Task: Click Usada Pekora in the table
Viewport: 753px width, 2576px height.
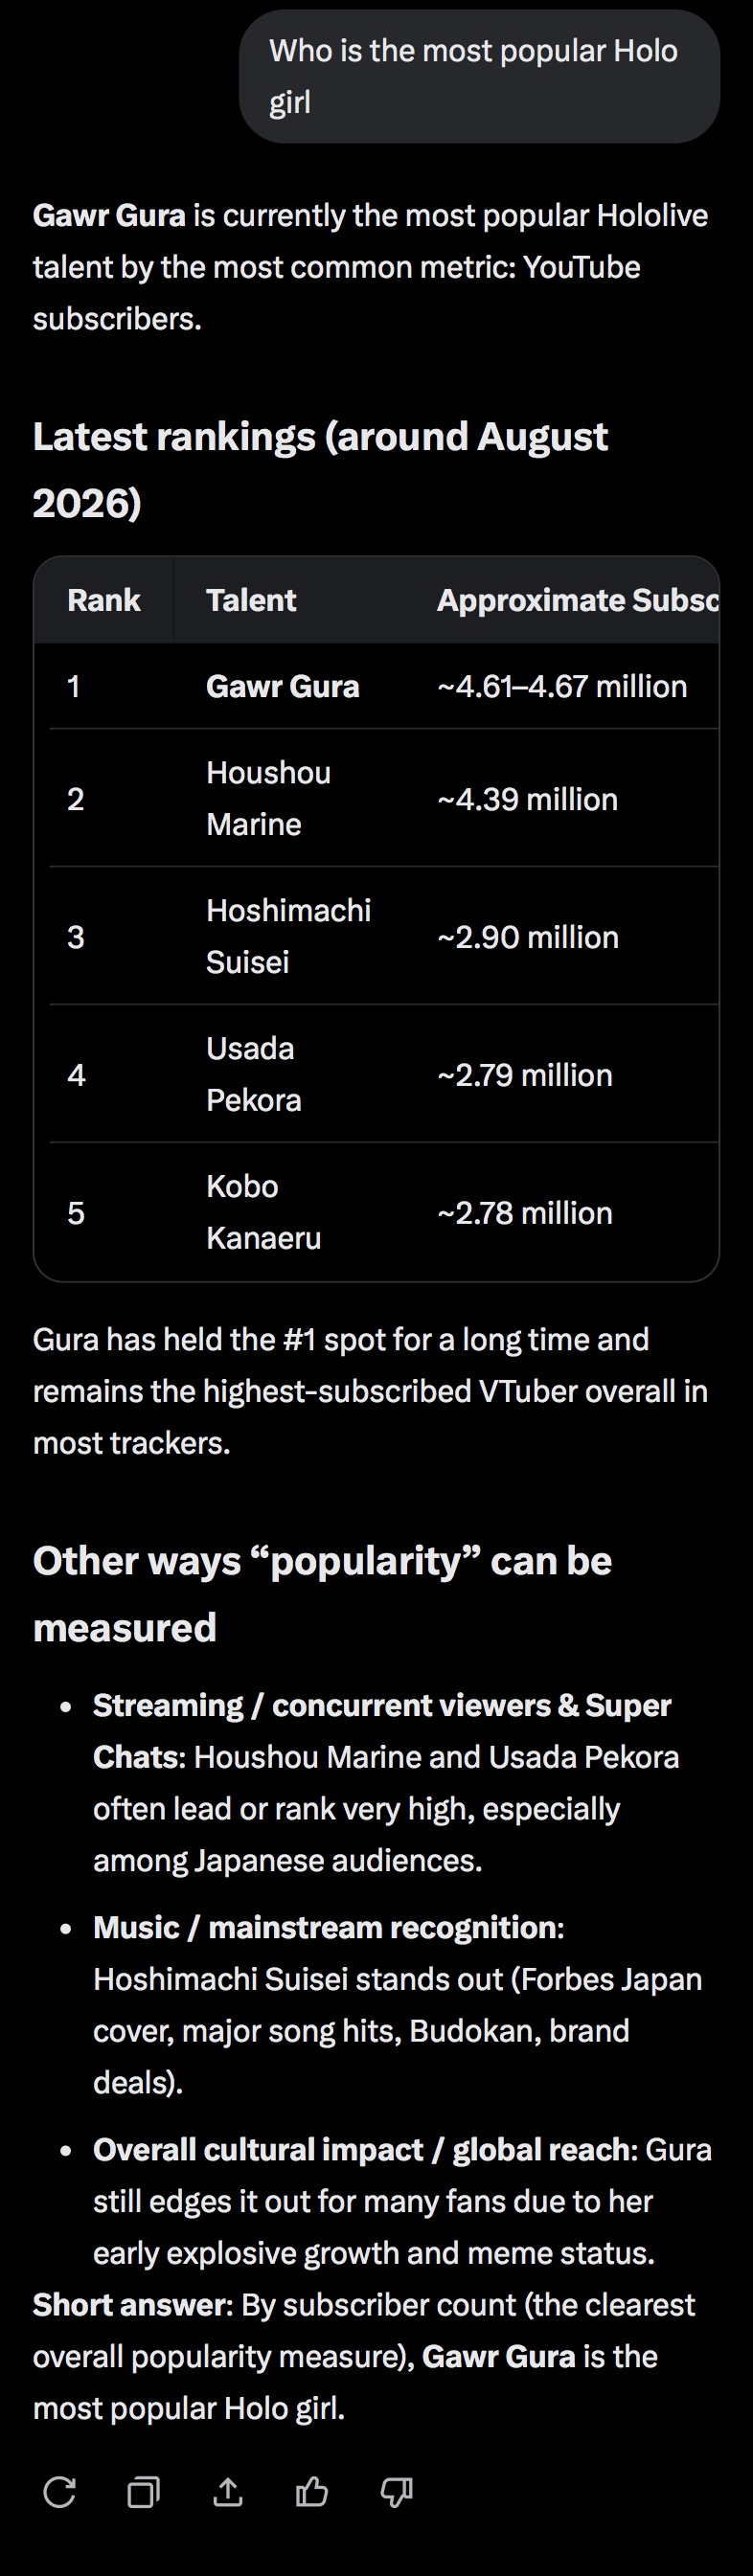Action: coord(253,1074)
